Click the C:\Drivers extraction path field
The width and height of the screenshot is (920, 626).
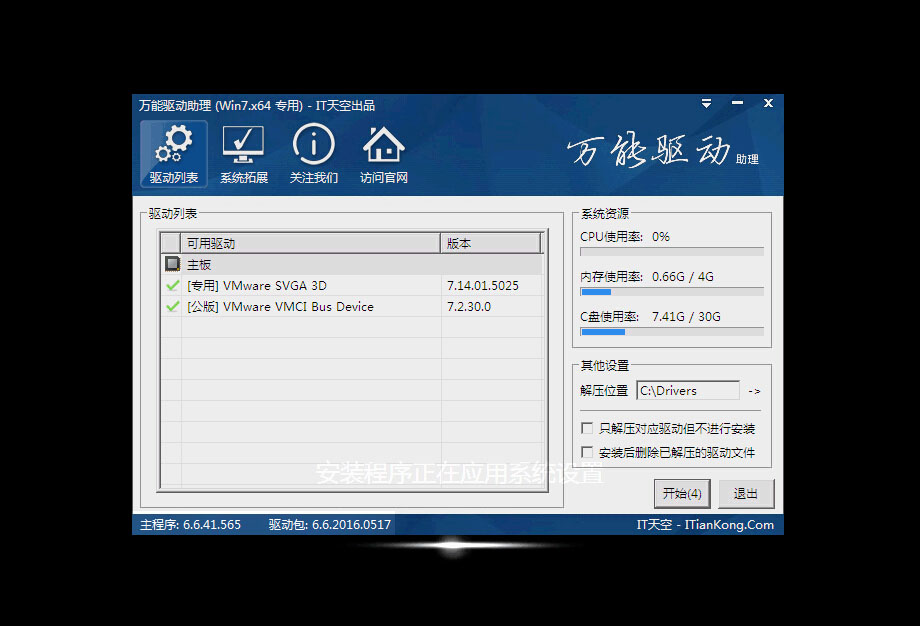click(x=688, y=390)
